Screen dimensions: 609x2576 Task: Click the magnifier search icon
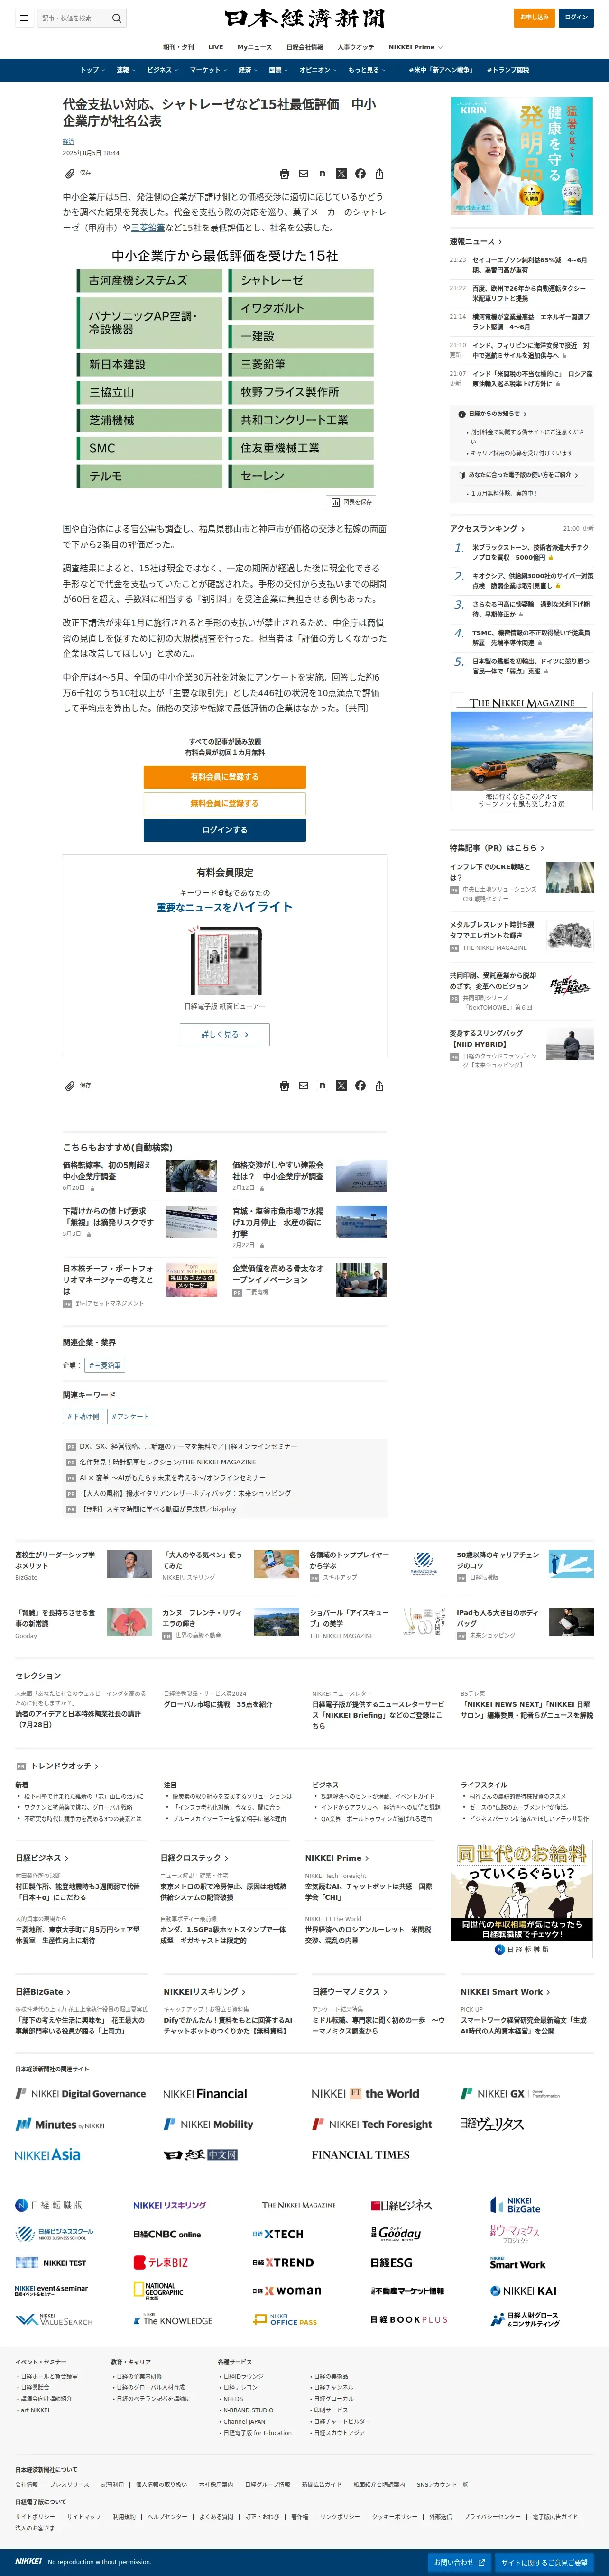click(x=116, y=18)
